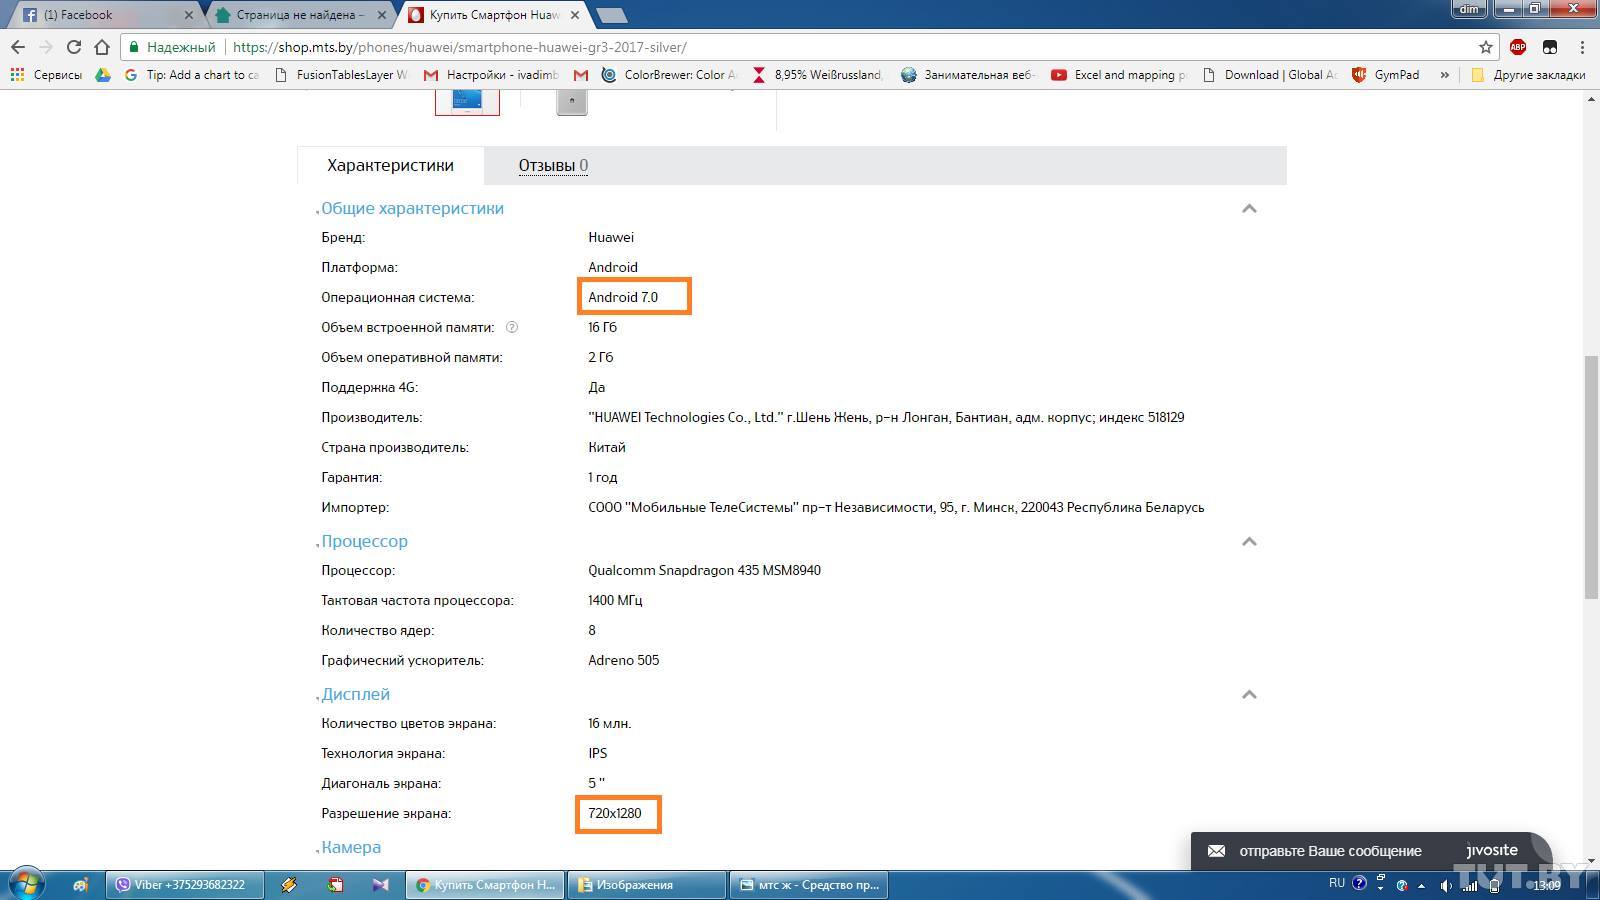Click the Android 7.0 value text

[623, 297]
